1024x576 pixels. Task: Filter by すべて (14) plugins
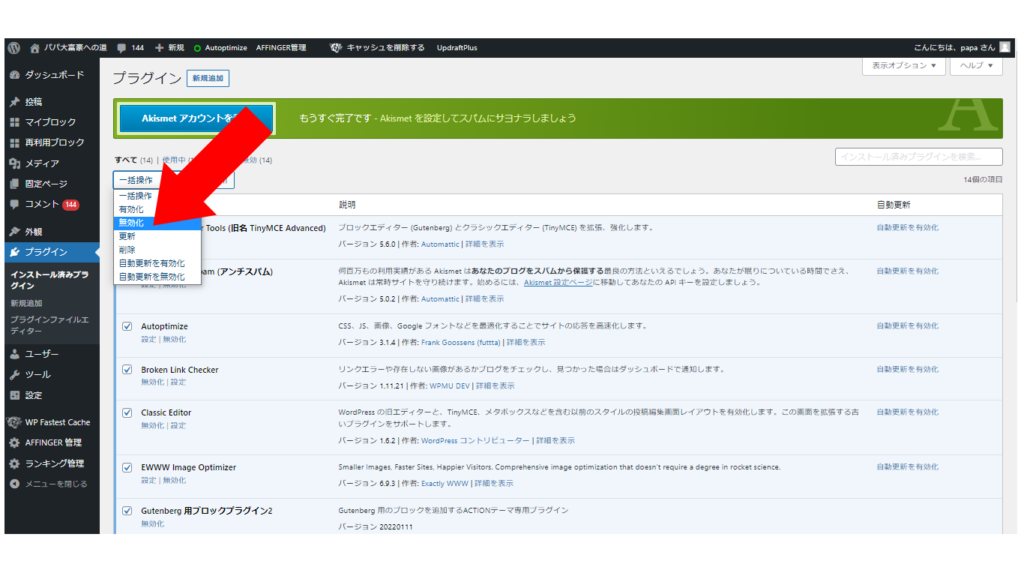point(134,160)
